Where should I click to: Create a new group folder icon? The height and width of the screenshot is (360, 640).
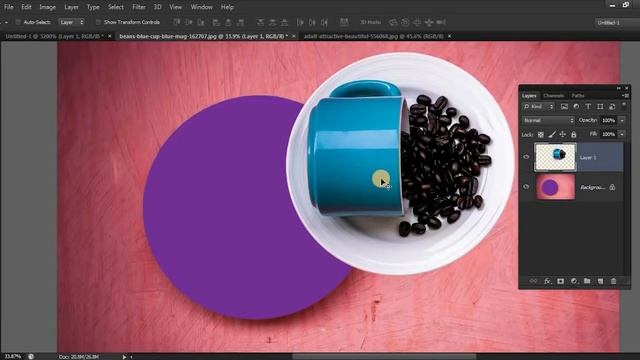[587, 281]
